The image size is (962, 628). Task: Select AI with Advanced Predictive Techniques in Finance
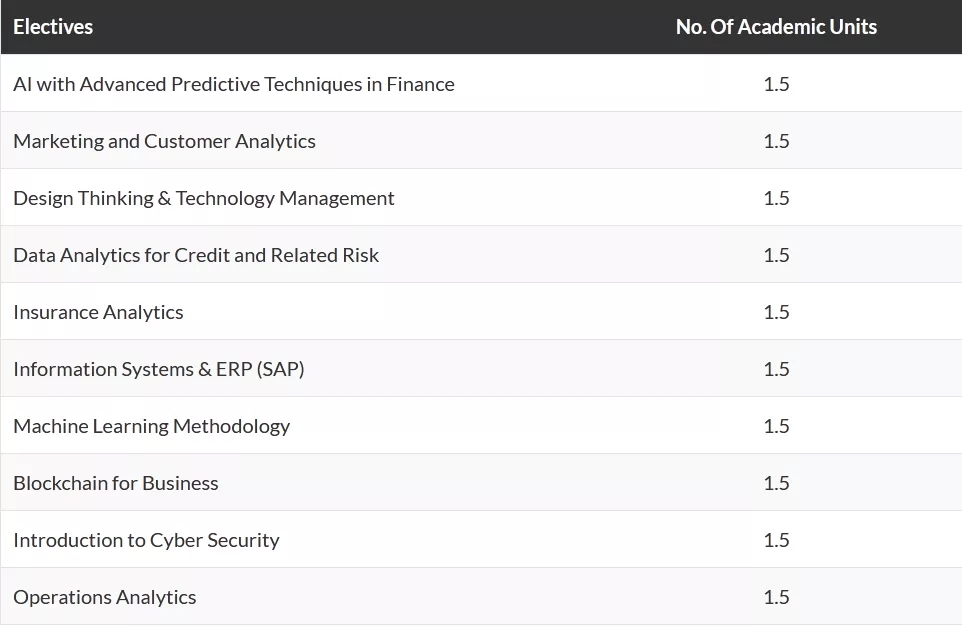coord(234,84)
